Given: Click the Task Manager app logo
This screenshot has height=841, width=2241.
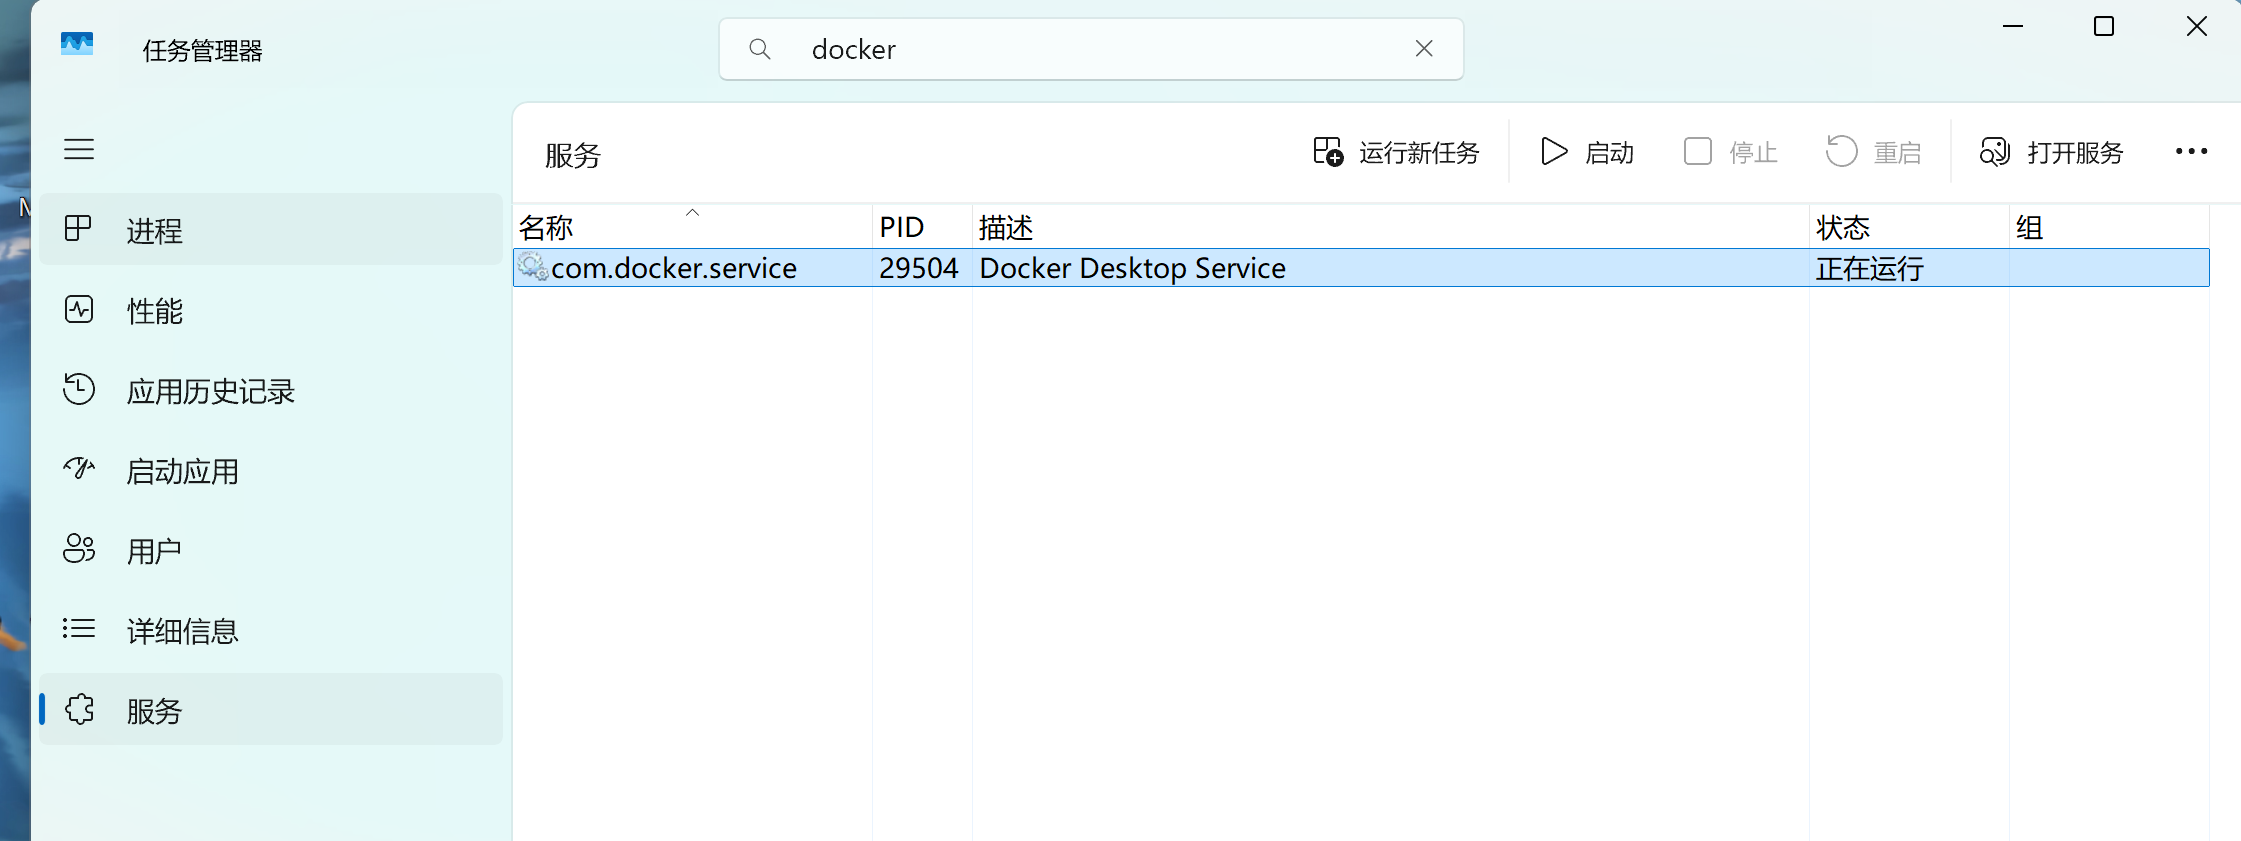Looking at the screenshot, I should pyautogui.click(x=77, y=45).
